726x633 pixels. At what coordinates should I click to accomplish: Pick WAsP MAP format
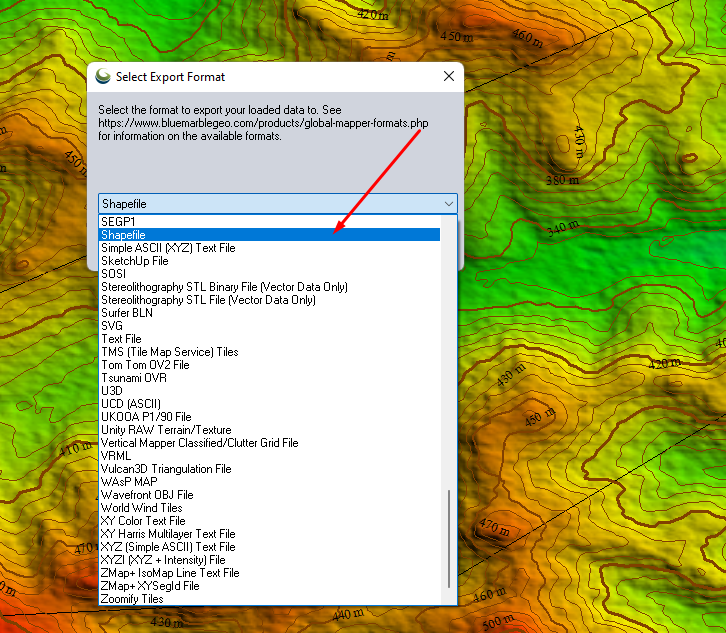(270, 482)
